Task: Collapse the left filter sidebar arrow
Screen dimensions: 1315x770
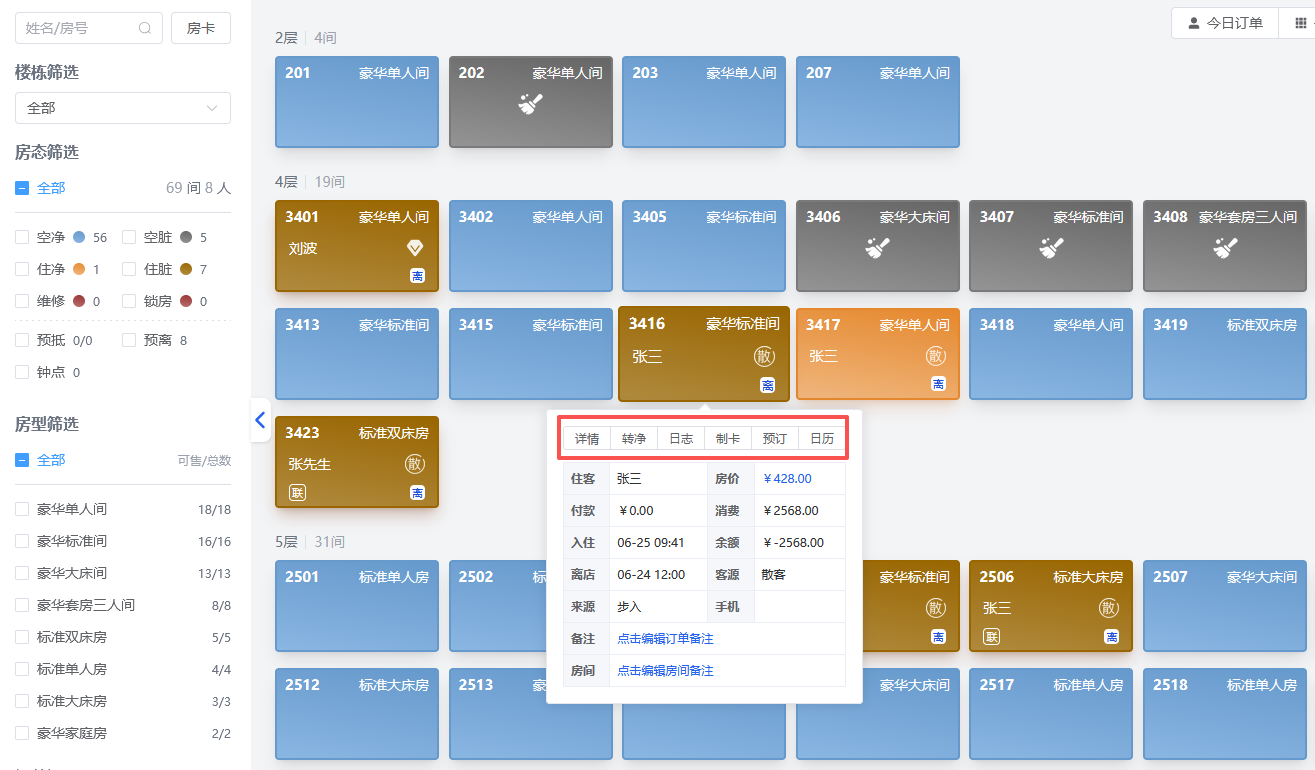Action: (260, 420)
